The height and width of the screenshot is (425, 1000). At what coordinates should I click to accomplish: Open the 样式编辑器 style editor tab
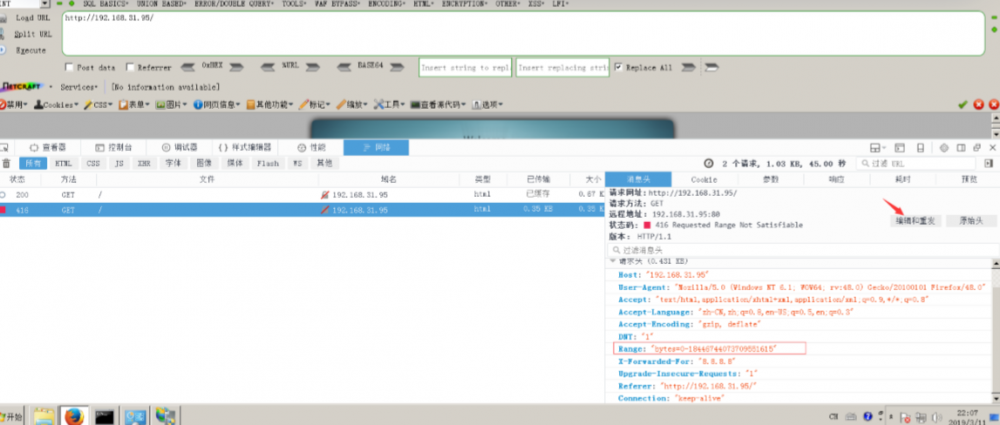pos(245,147)
